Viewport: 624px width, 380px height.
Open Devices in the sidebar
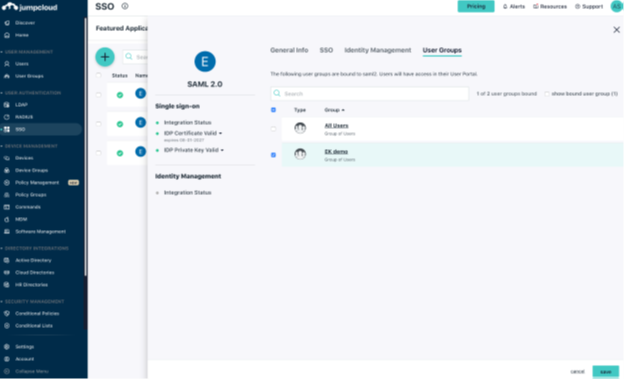tap(24, 158)
